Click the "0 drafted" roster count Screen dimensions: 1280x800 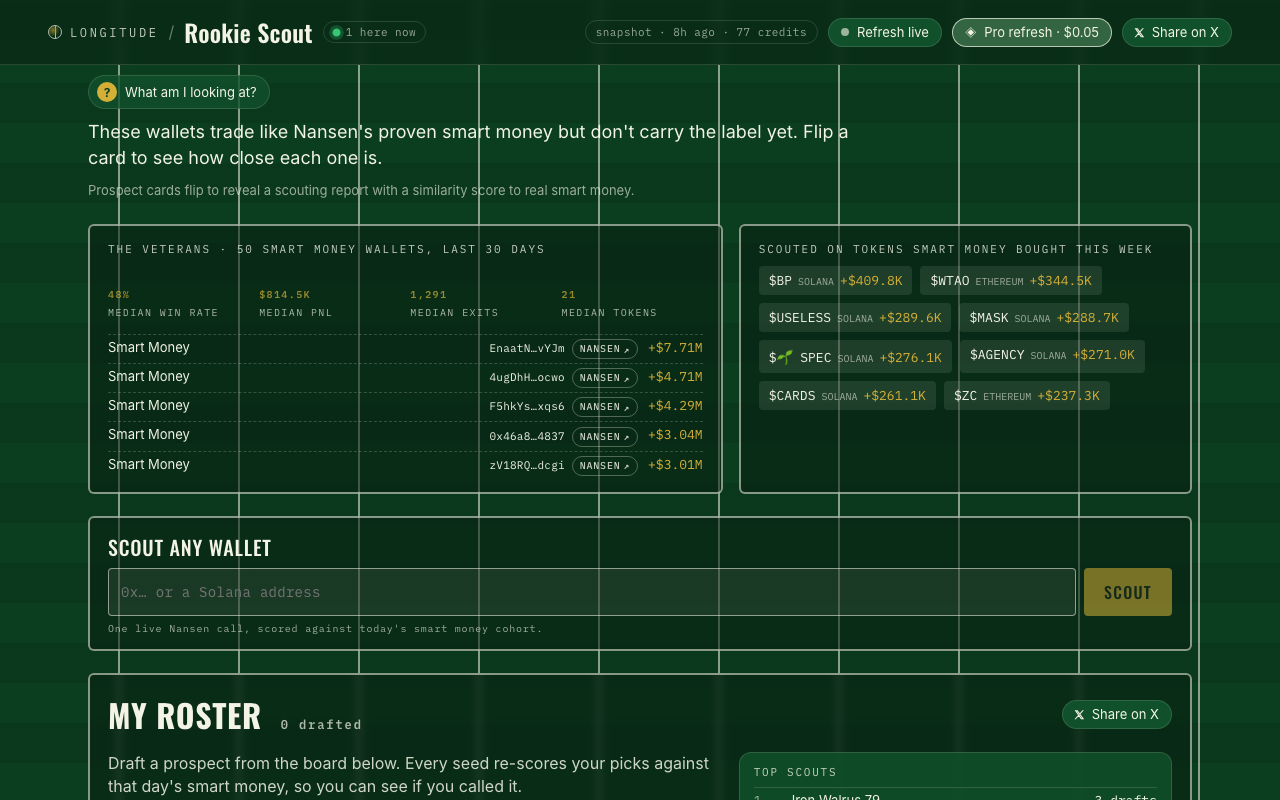click(x=321, y=724)
